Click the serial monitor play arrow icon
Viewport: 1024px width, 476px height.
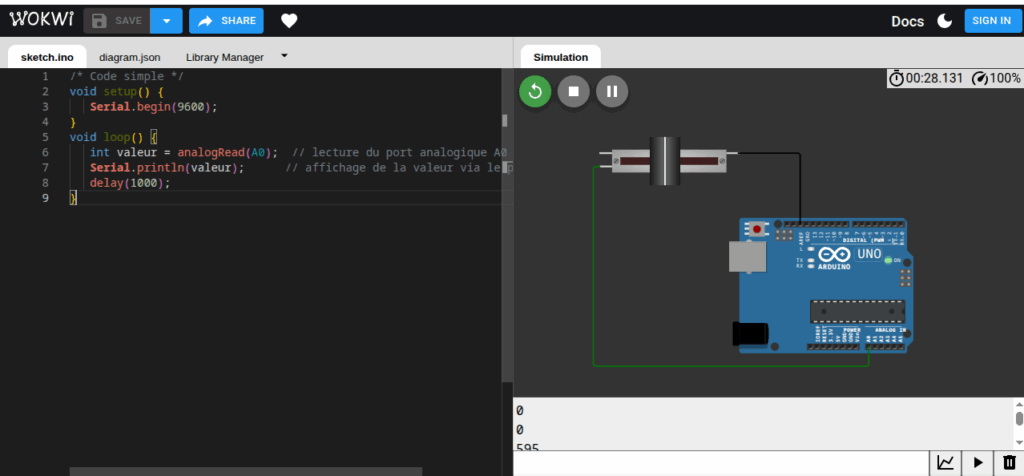click(977, 463)
